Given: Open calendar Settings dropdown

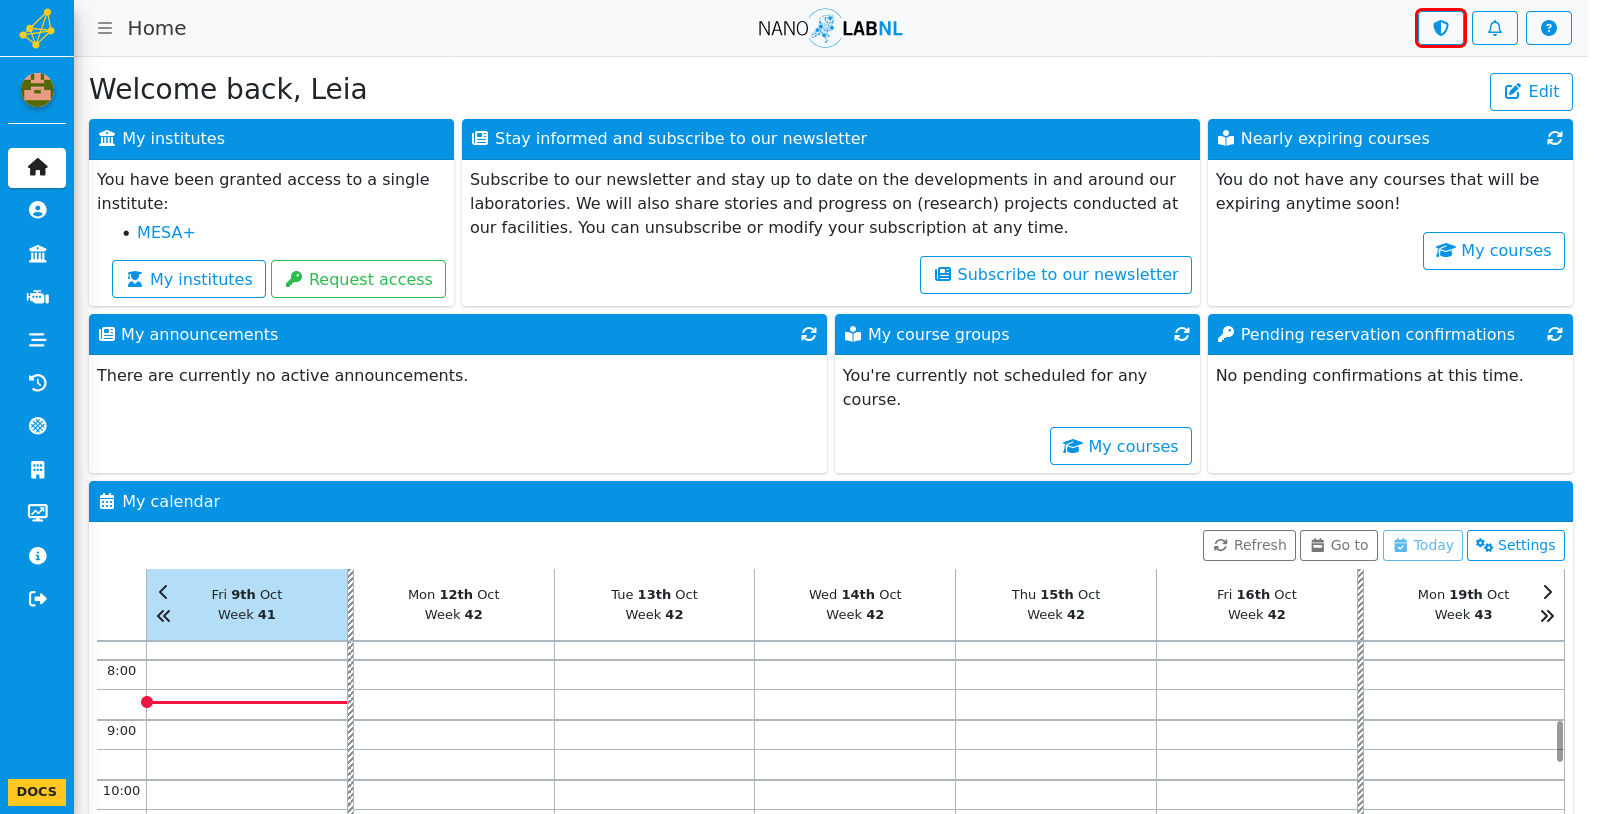Looking at the screenshot, I should coord(1516,545).
